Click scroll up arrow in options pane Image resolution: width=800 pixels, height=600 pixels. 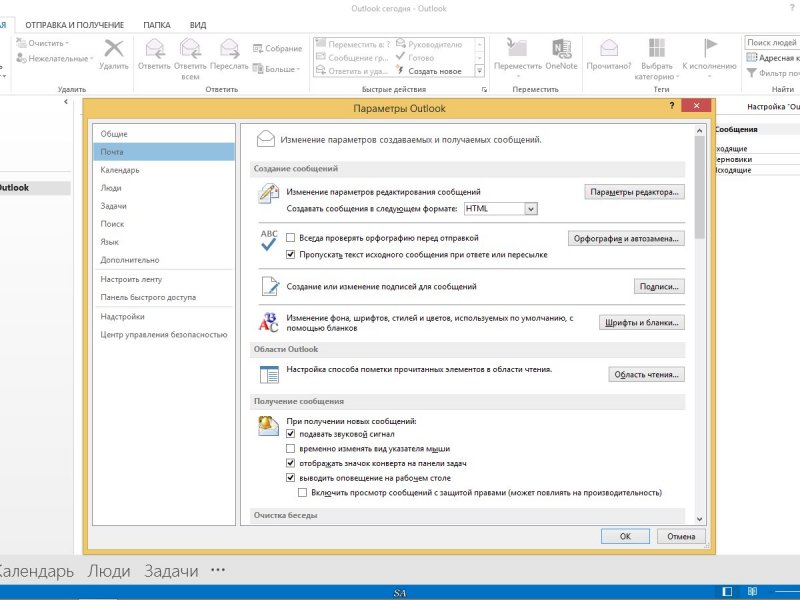point(699,131)
